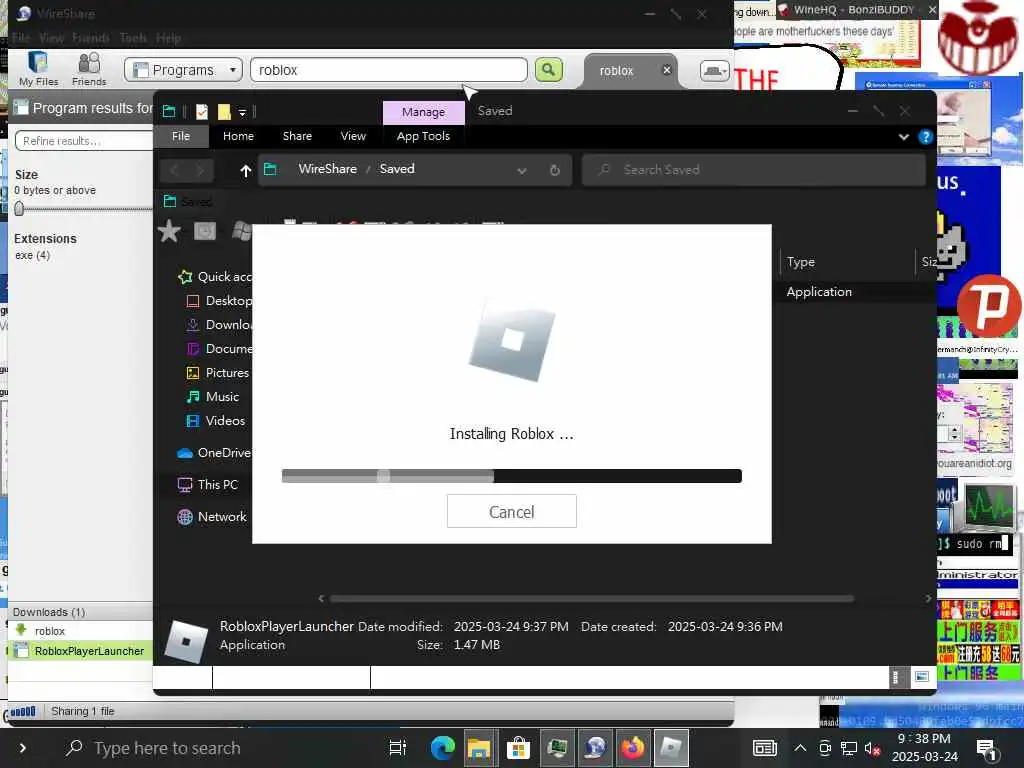Open WireShare Help menu
This screenshot has width=1024, height=768.
click(x=168, y=38)
